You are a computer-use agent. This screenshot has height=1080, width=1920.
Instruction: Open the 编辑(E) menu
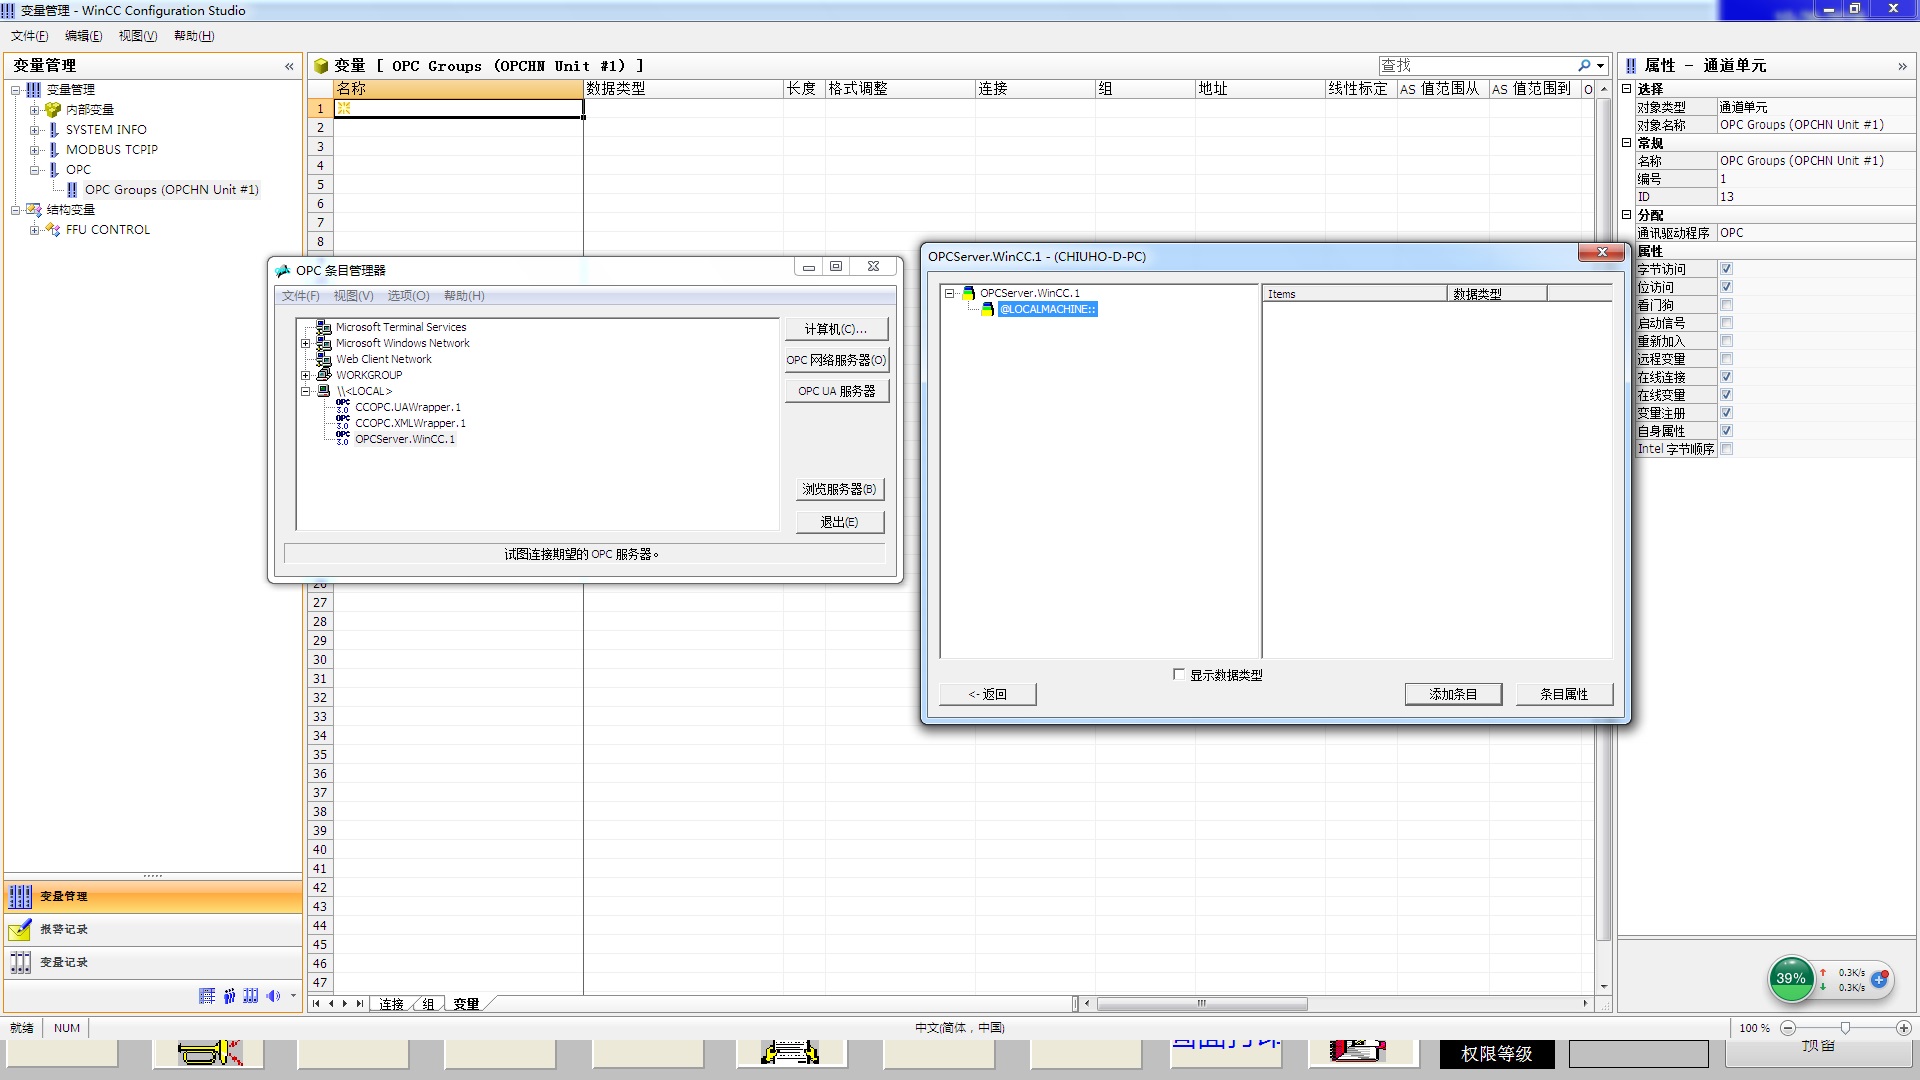(x=83, y=36)
